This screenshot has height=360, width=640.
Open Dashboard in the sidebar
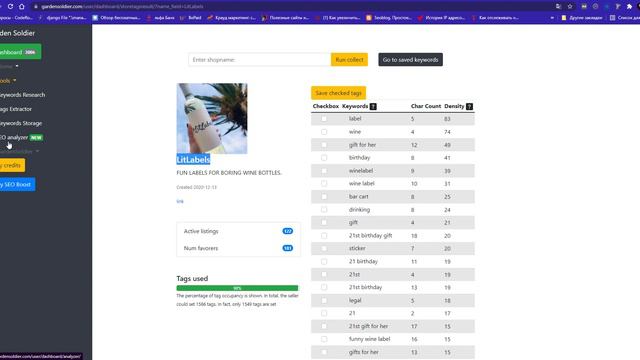pos(20,52)
